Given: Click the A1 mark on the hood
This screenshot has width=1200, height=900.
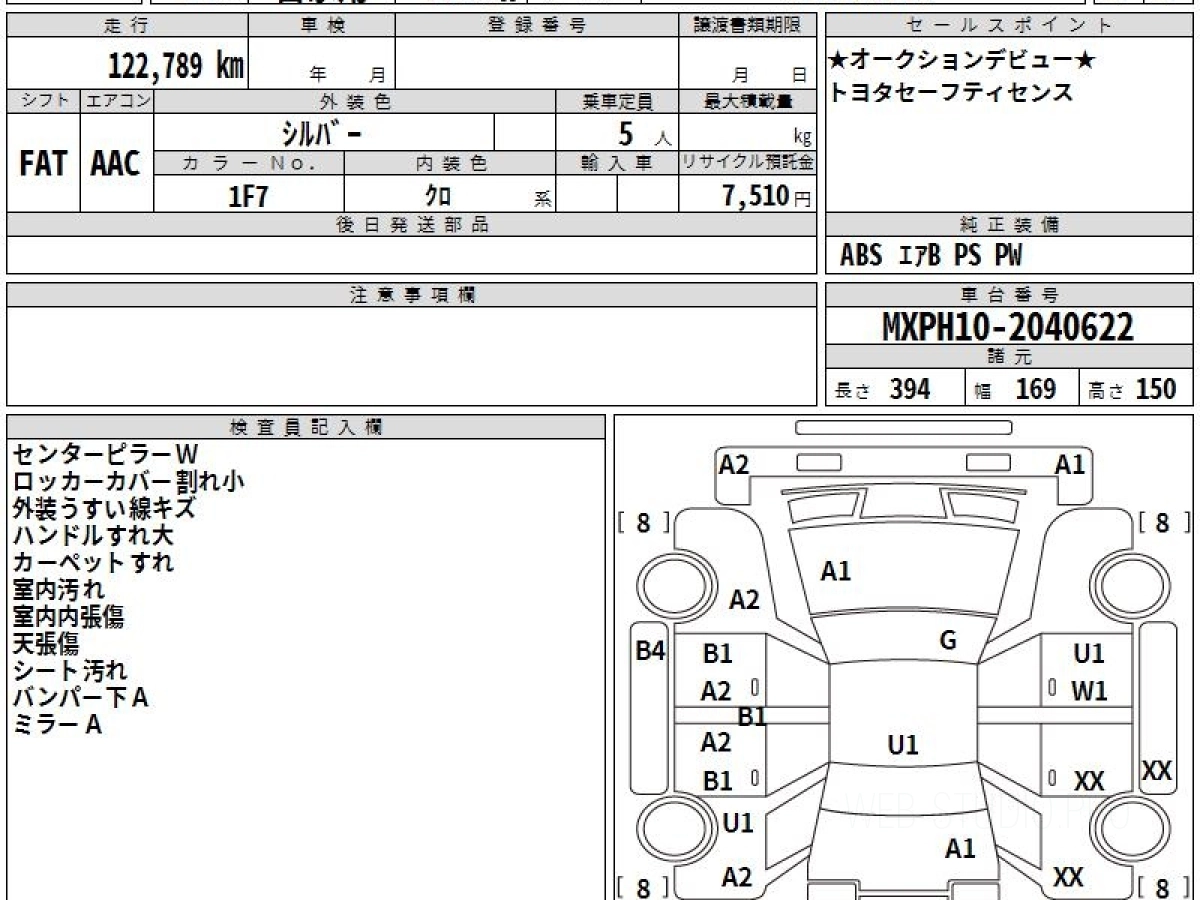Looking at the screenshot, I should point(835,572).
